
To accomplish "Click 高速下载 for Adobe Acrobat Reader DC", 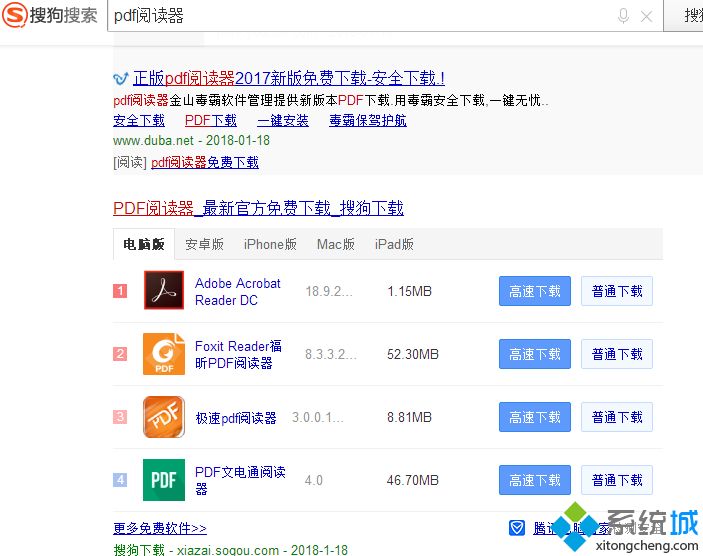I will tap(535, 291).
